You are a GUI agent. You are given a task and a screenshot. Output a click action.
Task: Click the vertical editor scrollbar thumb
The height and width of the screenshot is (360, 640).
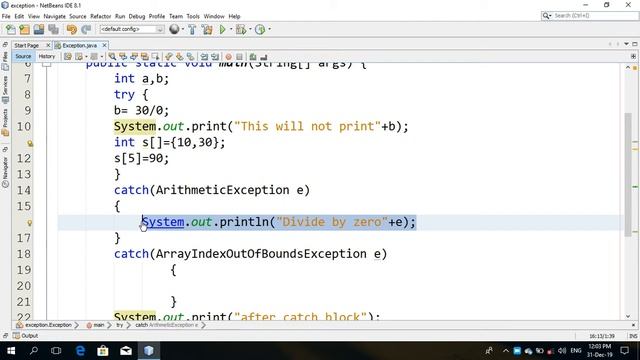pyautogui.click(x=628, y=174)
